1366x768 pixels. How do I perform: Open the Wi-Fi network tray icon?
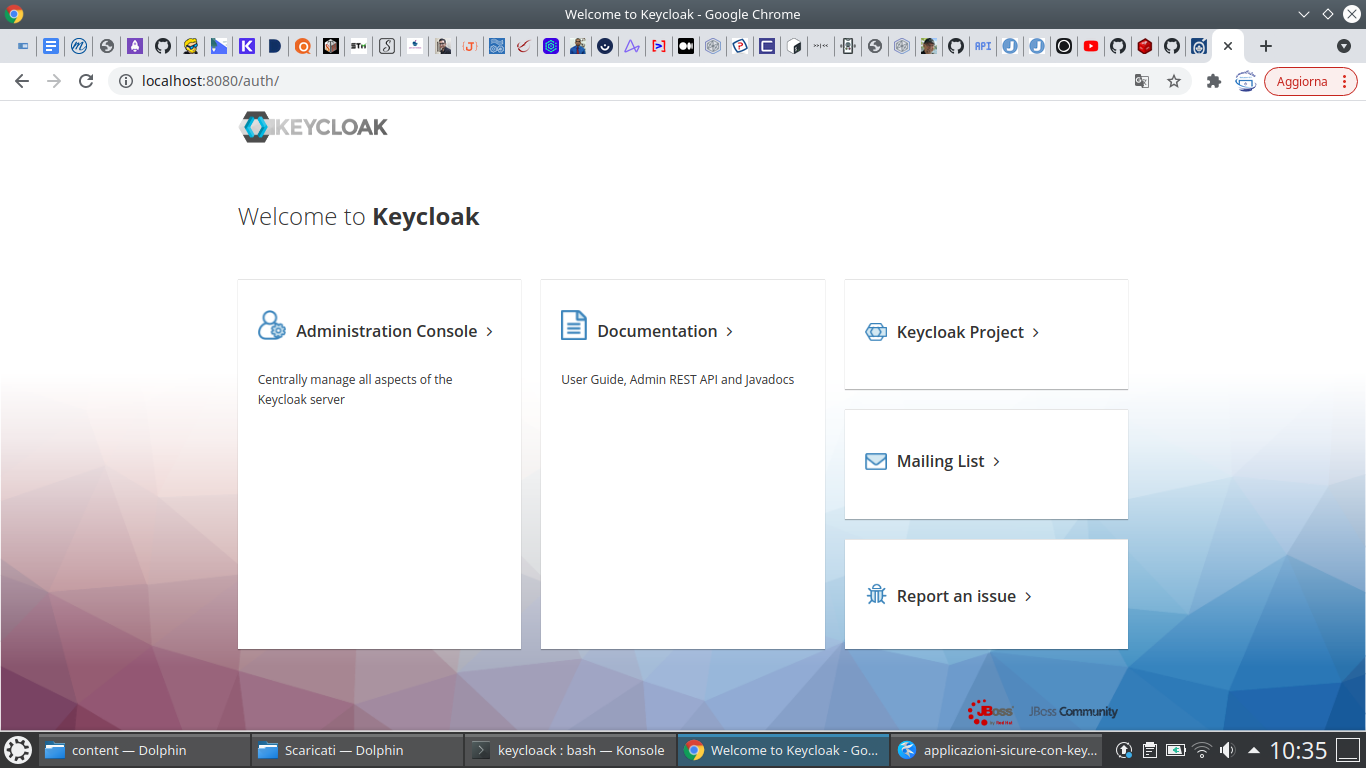coord(1202,750)
